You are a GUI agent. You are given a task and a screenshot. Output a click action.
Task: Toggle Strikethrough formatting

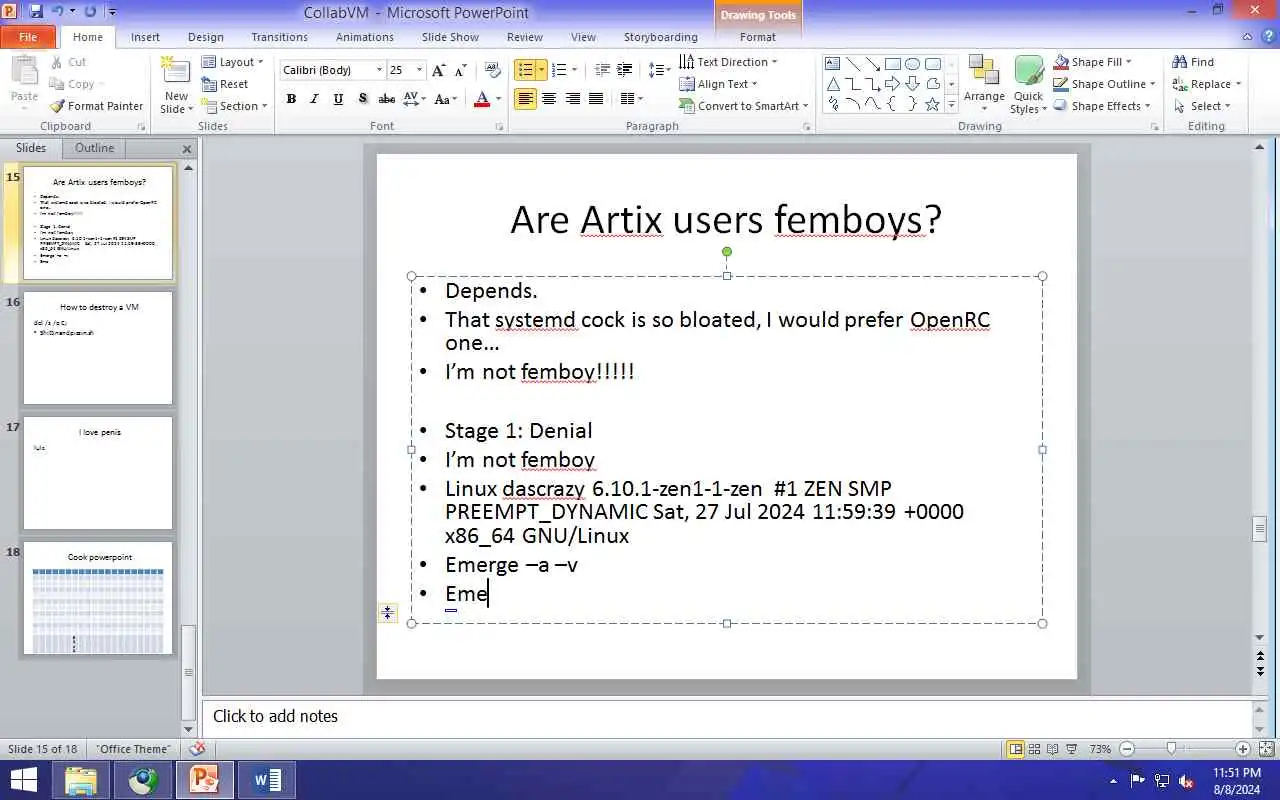click(x=386, y=99)
